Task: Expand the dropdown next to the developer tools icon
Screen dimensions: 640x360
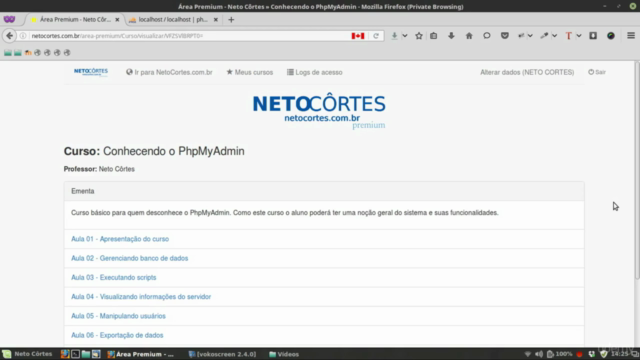Action: pyautogui.click(x=530, y=36)
